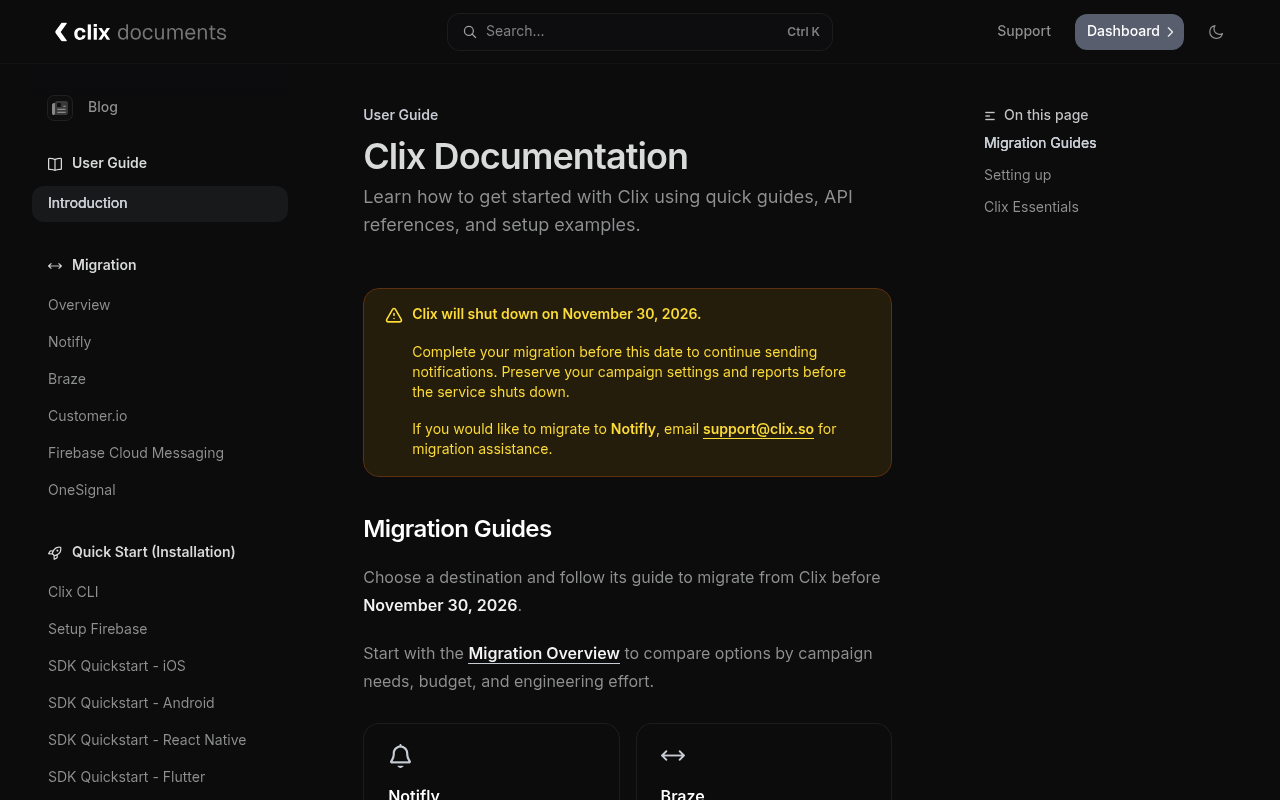Open the Braze migration sidebar page
The width and height of the screenshot is (1280, 800).
click(67, 379)
